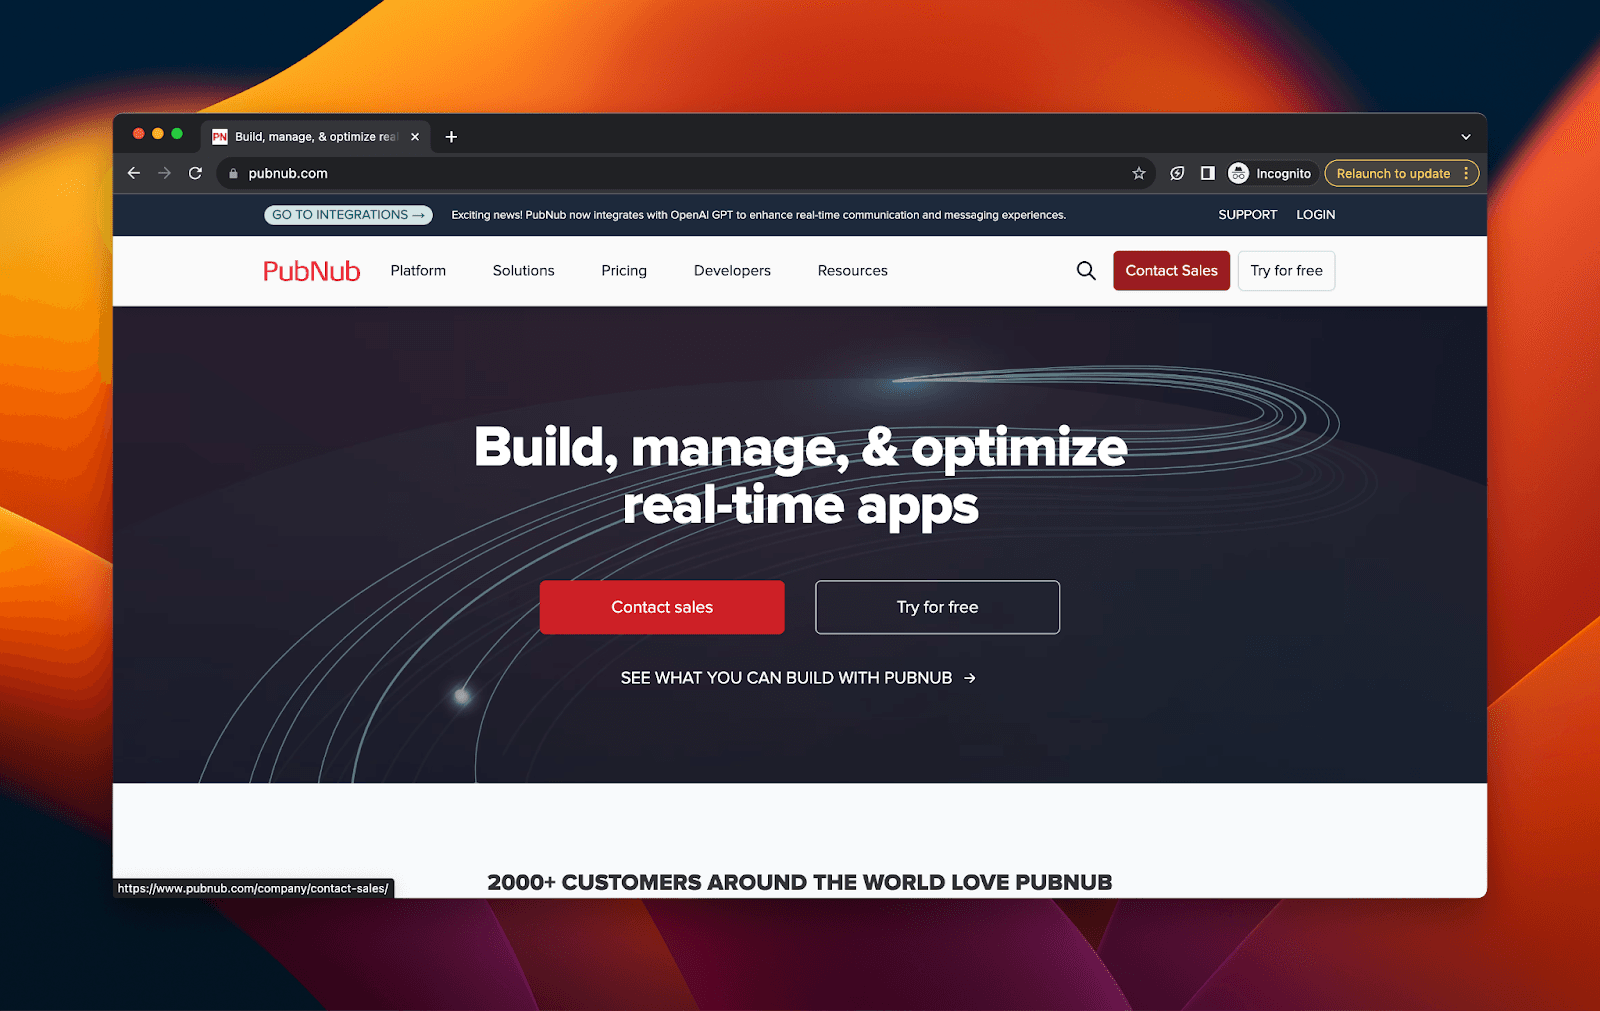Open the LOGIN link

[x=1315, y=215]
